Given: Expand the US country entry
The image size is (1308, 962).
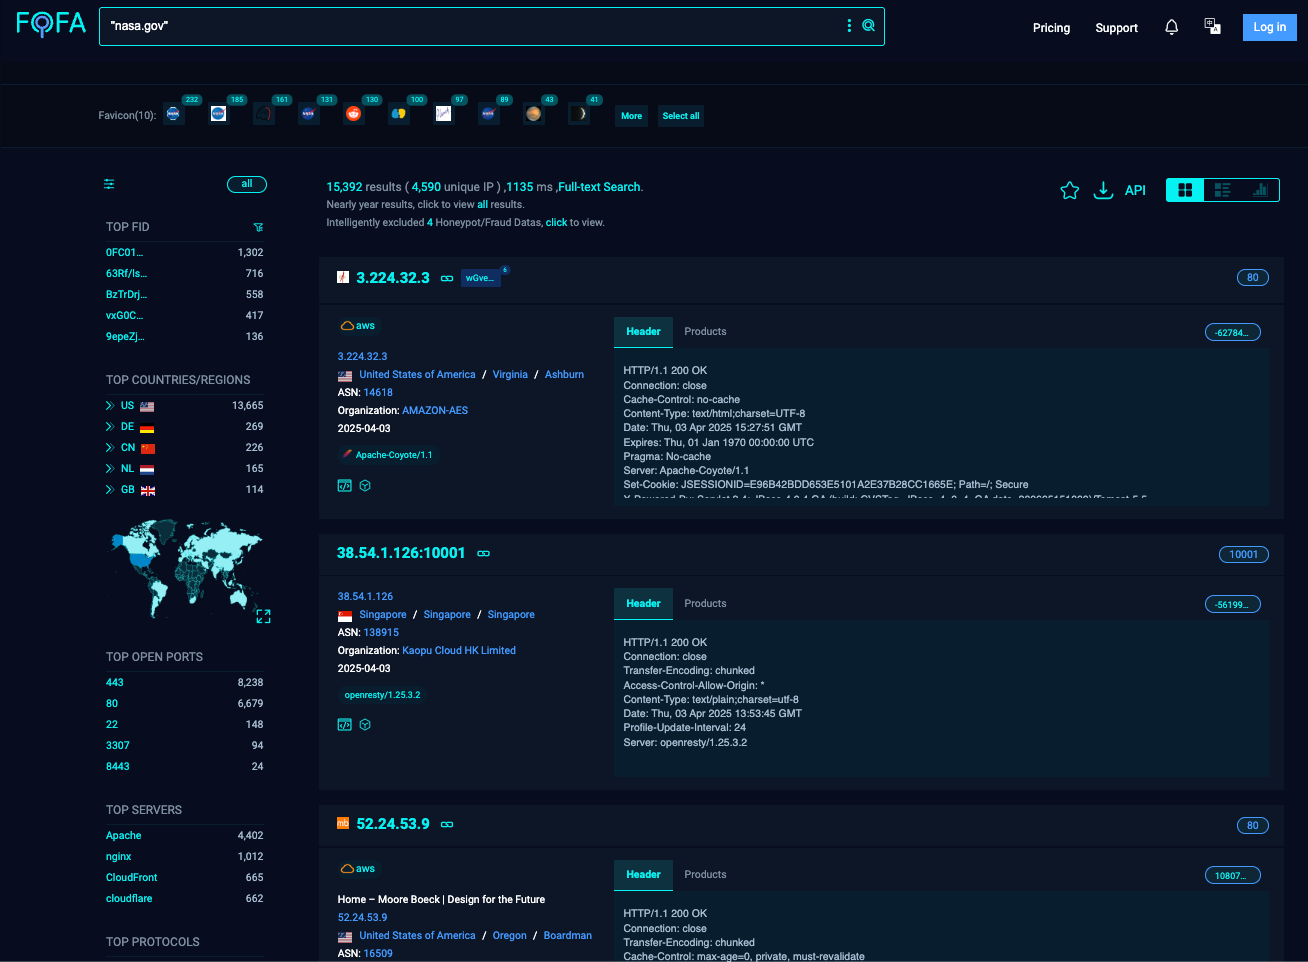Looking at the screenshot, I should (110, 406).
